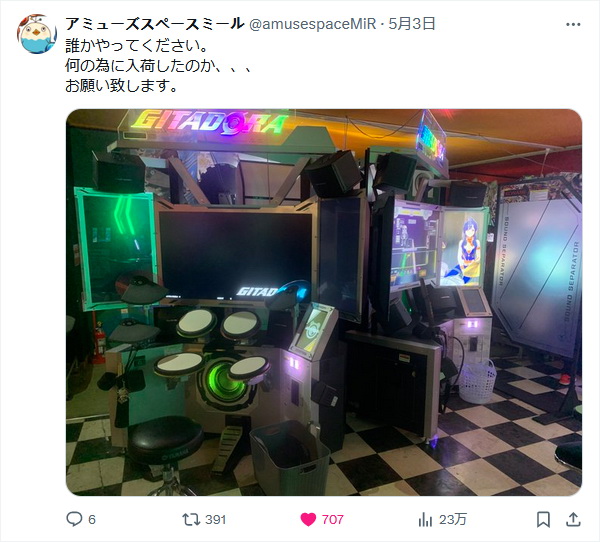Open the share upload icon

[573, 519]
